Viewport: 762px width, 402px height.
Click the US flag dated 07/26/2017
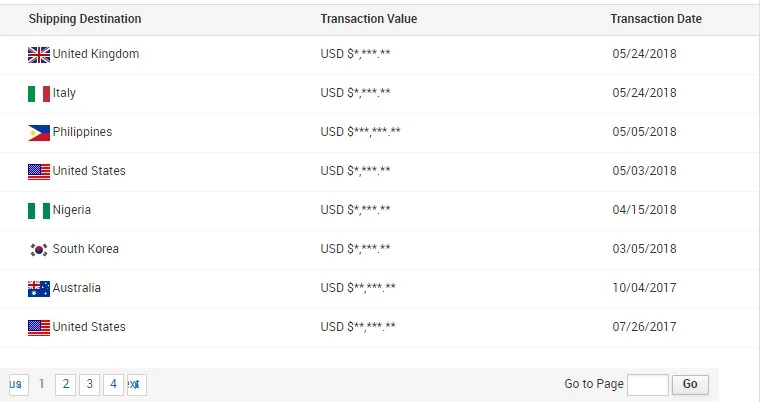point(39,327)
